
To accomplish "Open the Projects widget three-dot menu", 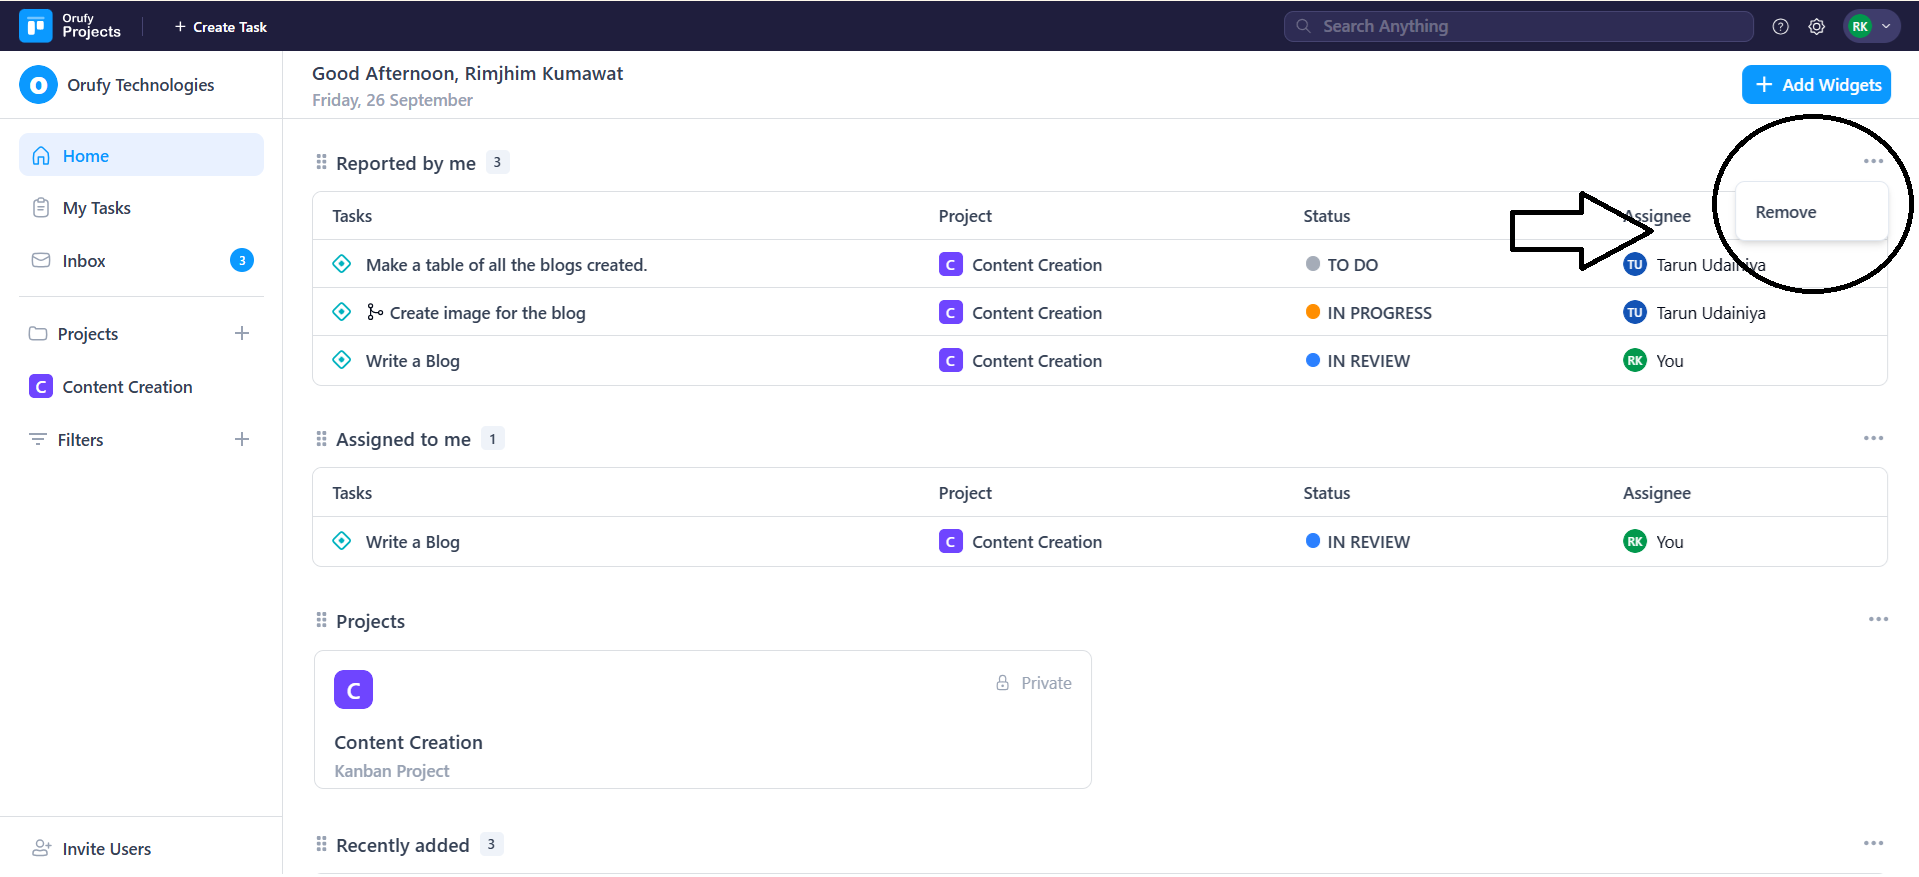I will (x=1878, y=619).
